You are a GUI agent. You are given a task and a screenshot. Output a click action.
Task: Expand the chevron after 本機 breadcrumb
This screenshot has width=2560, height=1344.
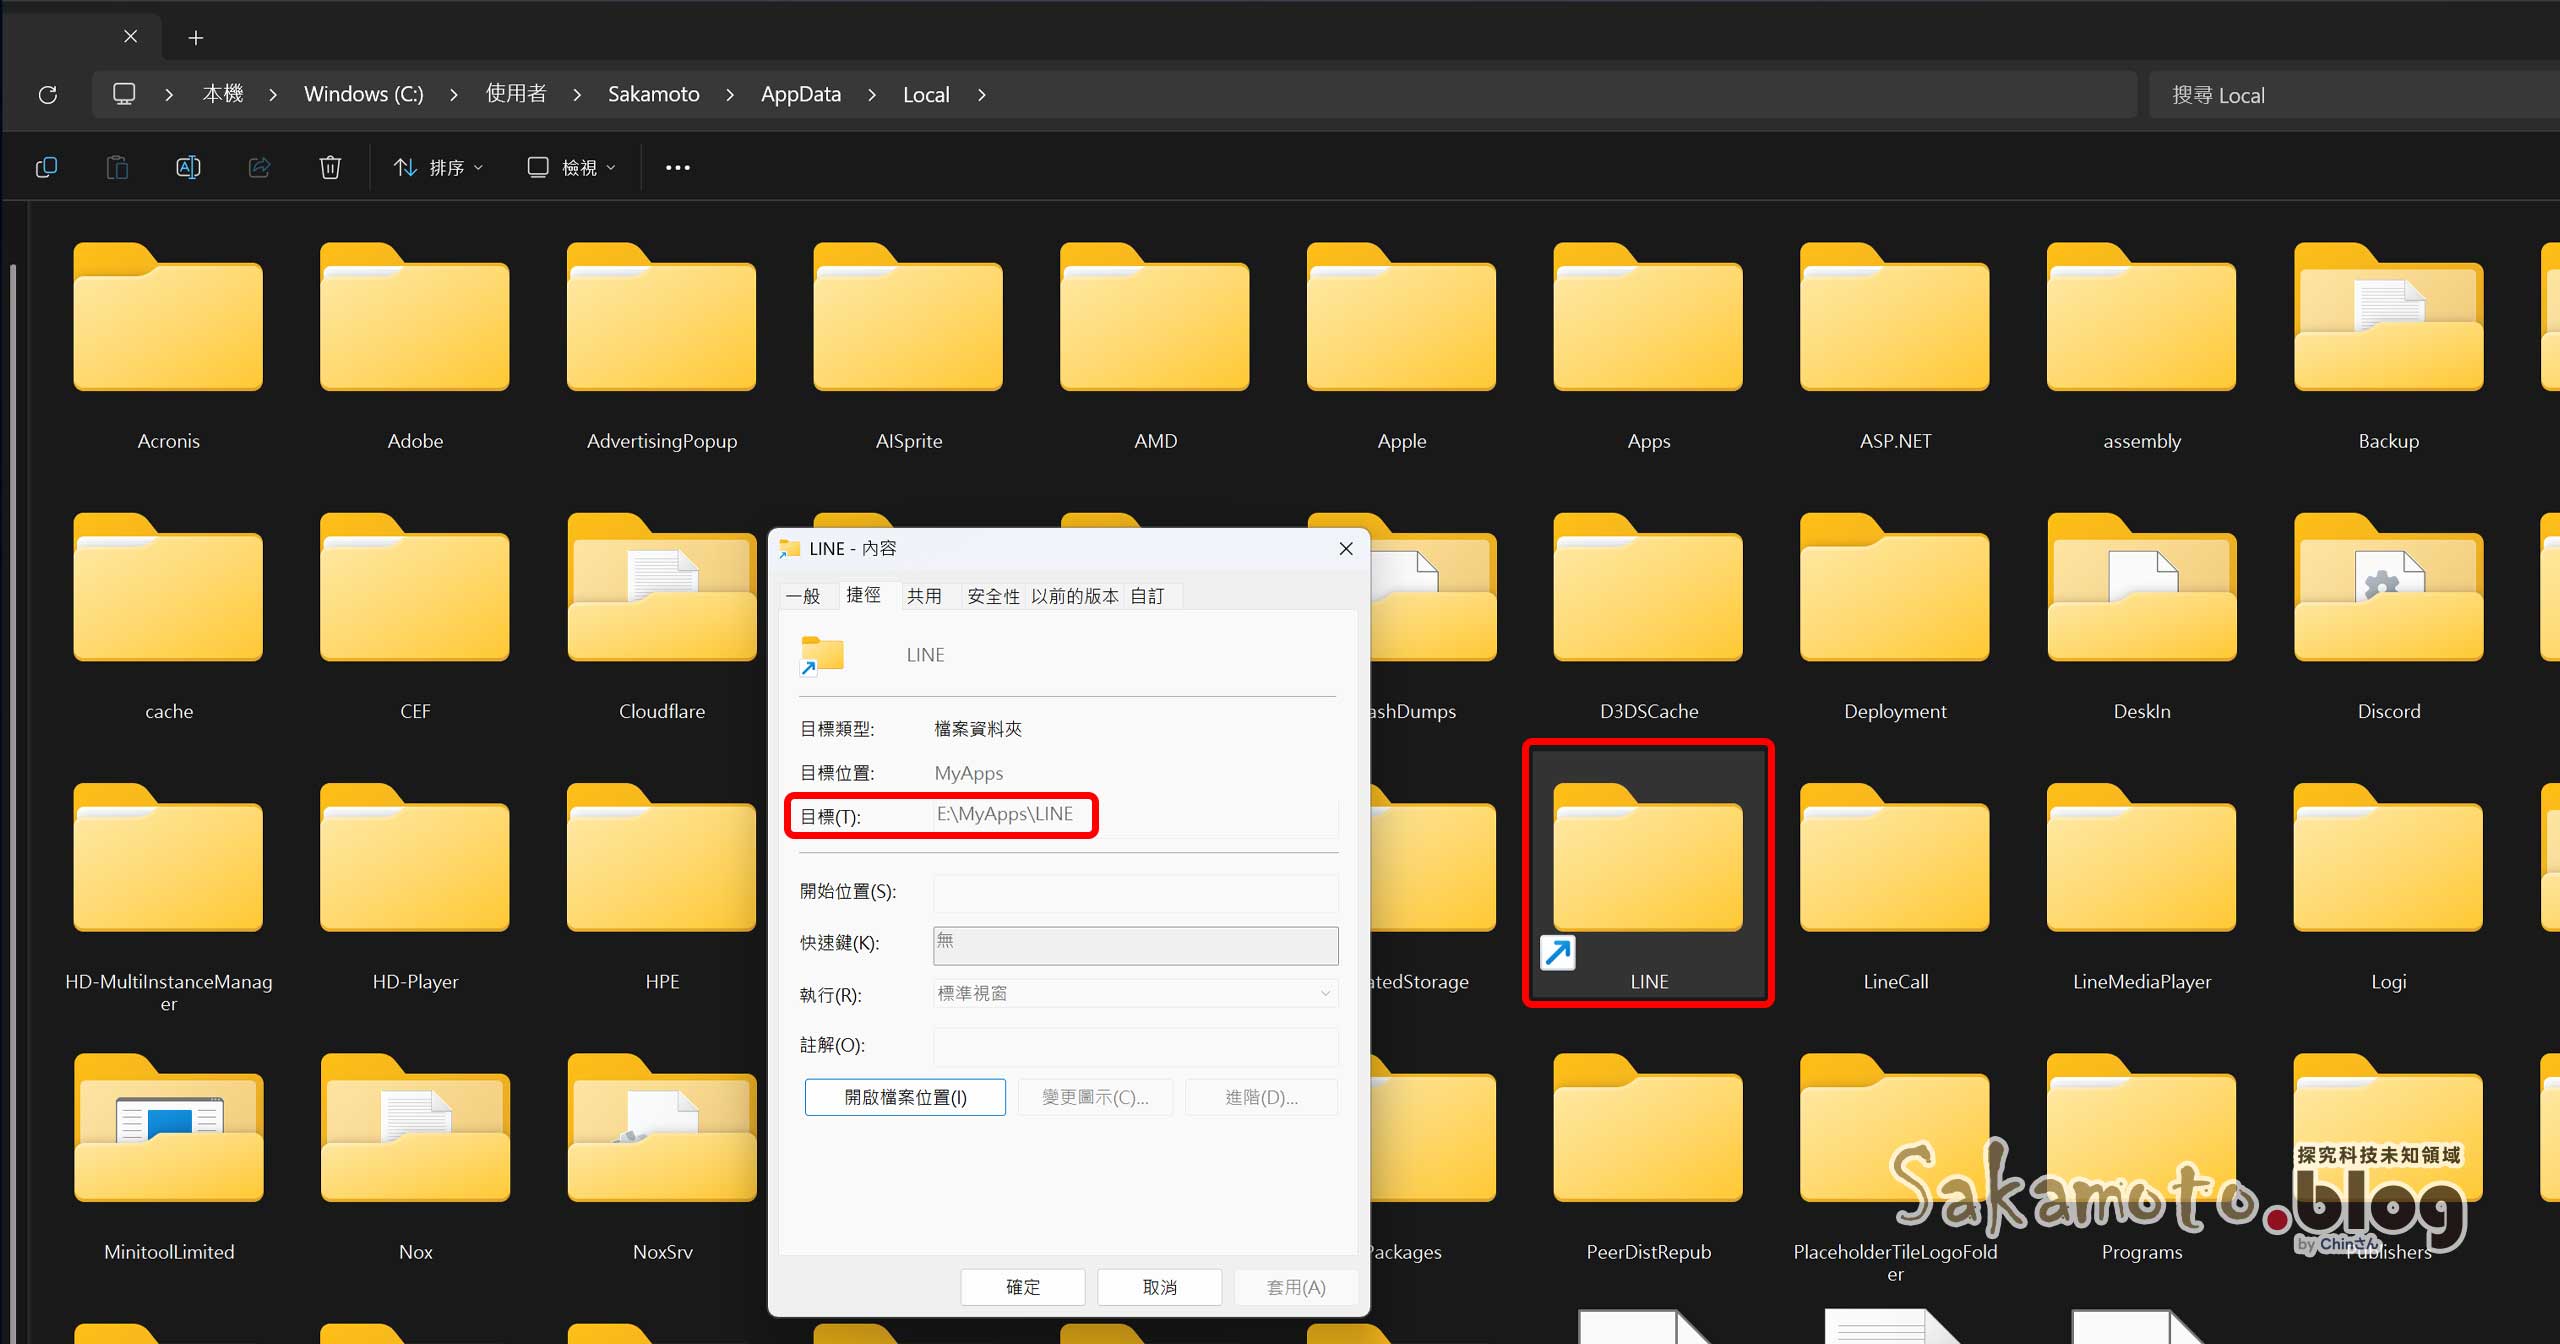click(x=273, y=95)
